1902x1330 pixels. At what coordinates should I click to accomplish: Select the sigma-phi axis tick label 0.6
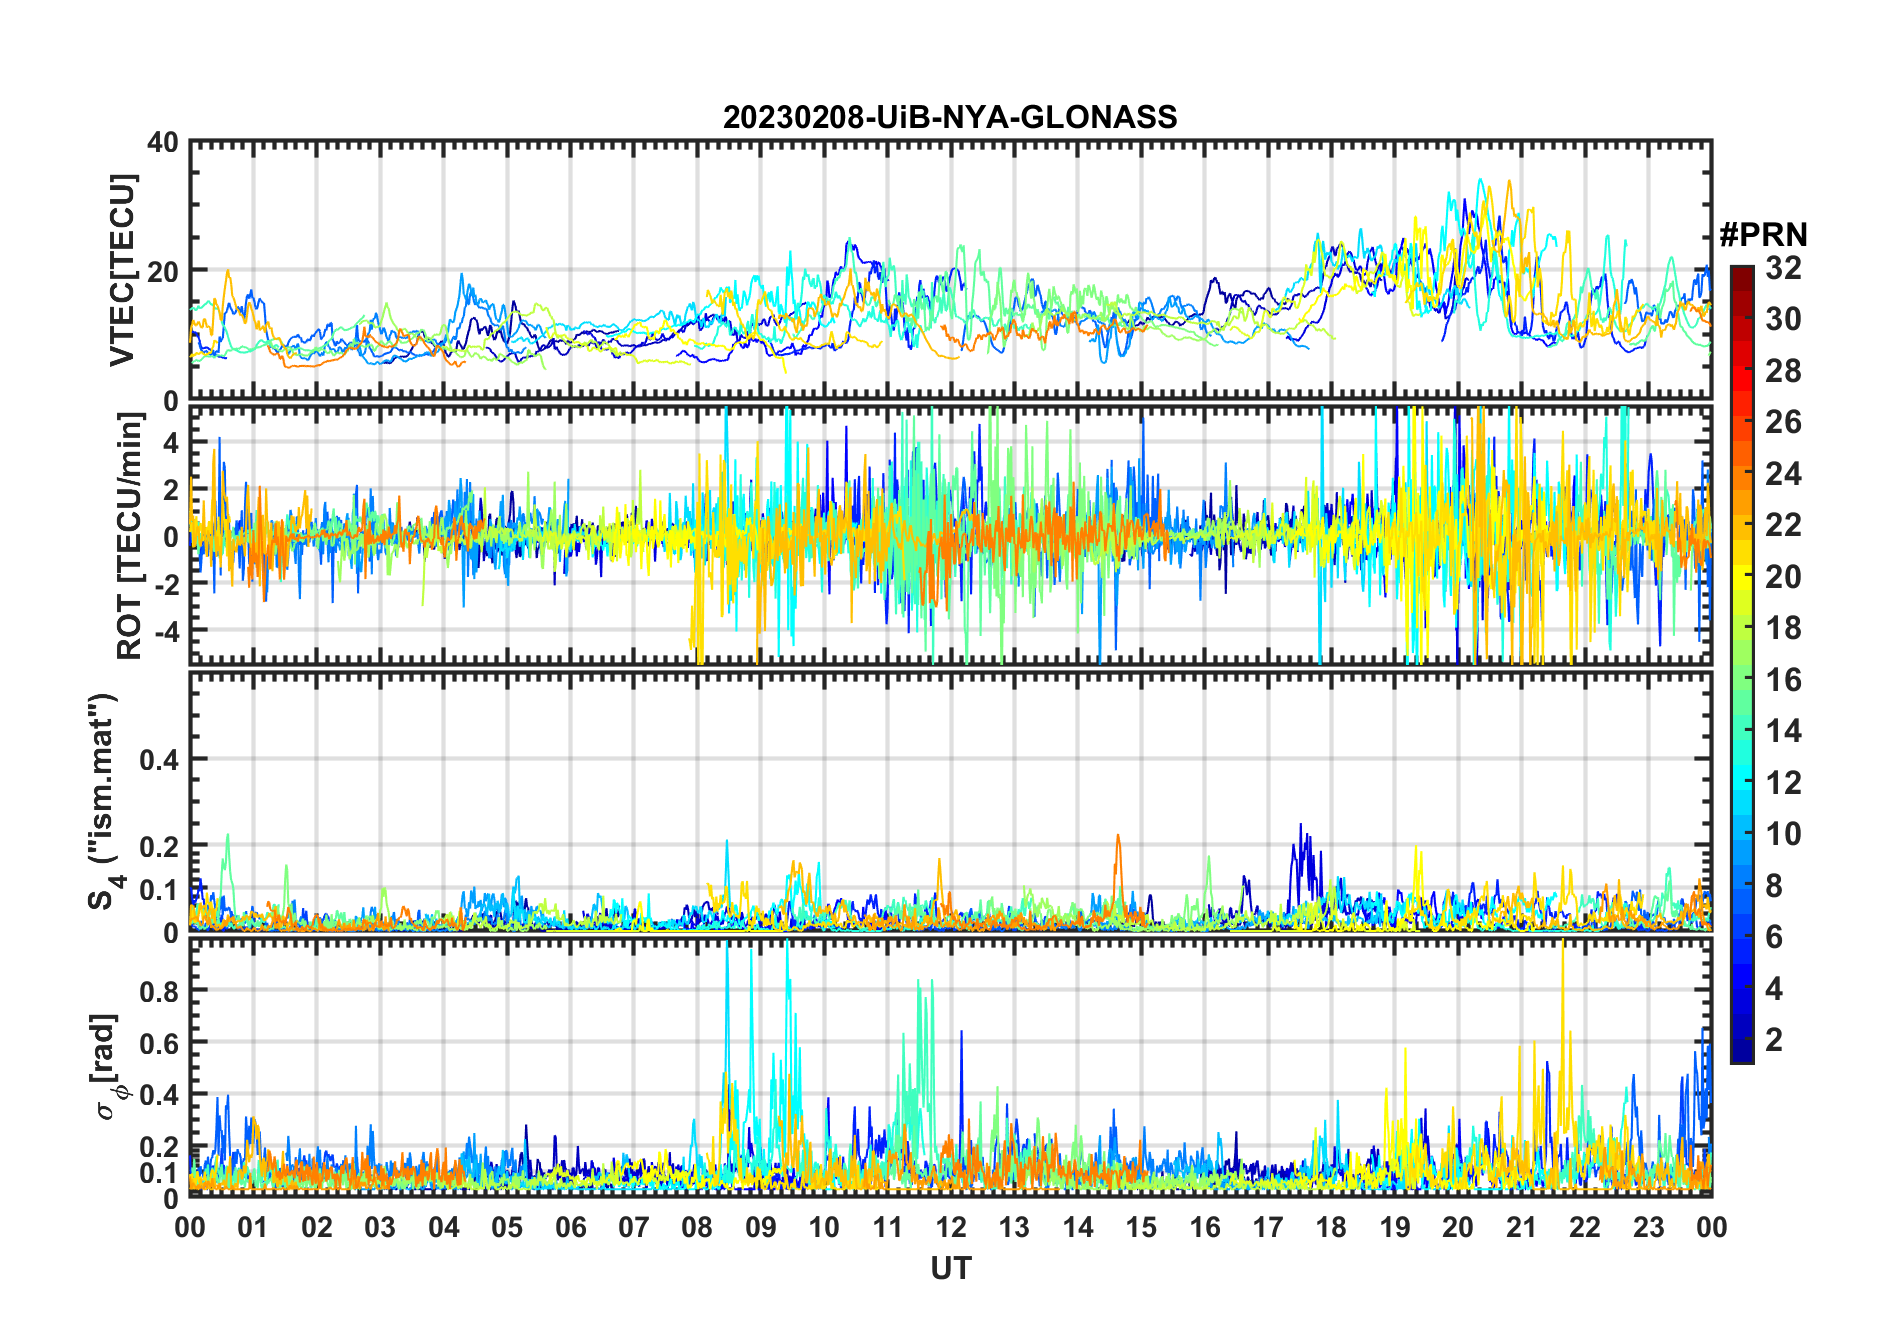[x=159, y=1043]
